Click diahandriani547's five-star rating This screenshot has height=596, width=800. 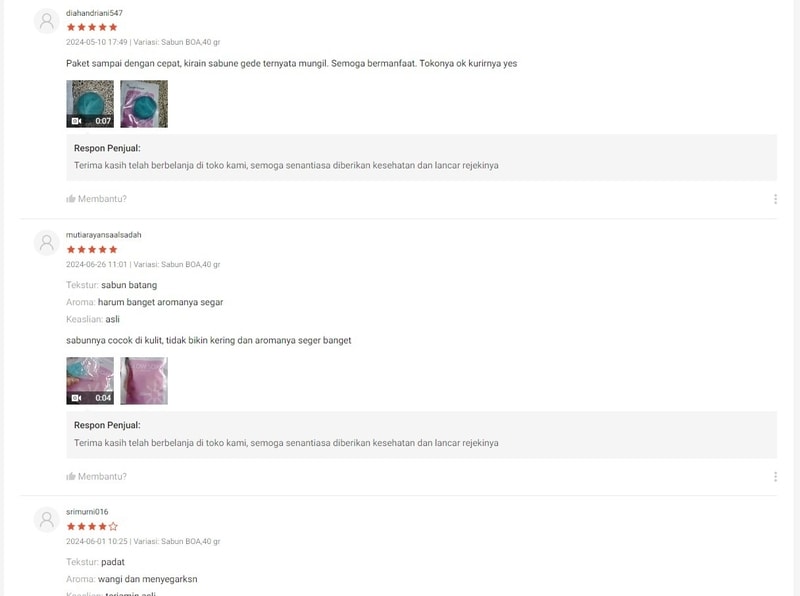pyautogui.click(x=92, y=27)
